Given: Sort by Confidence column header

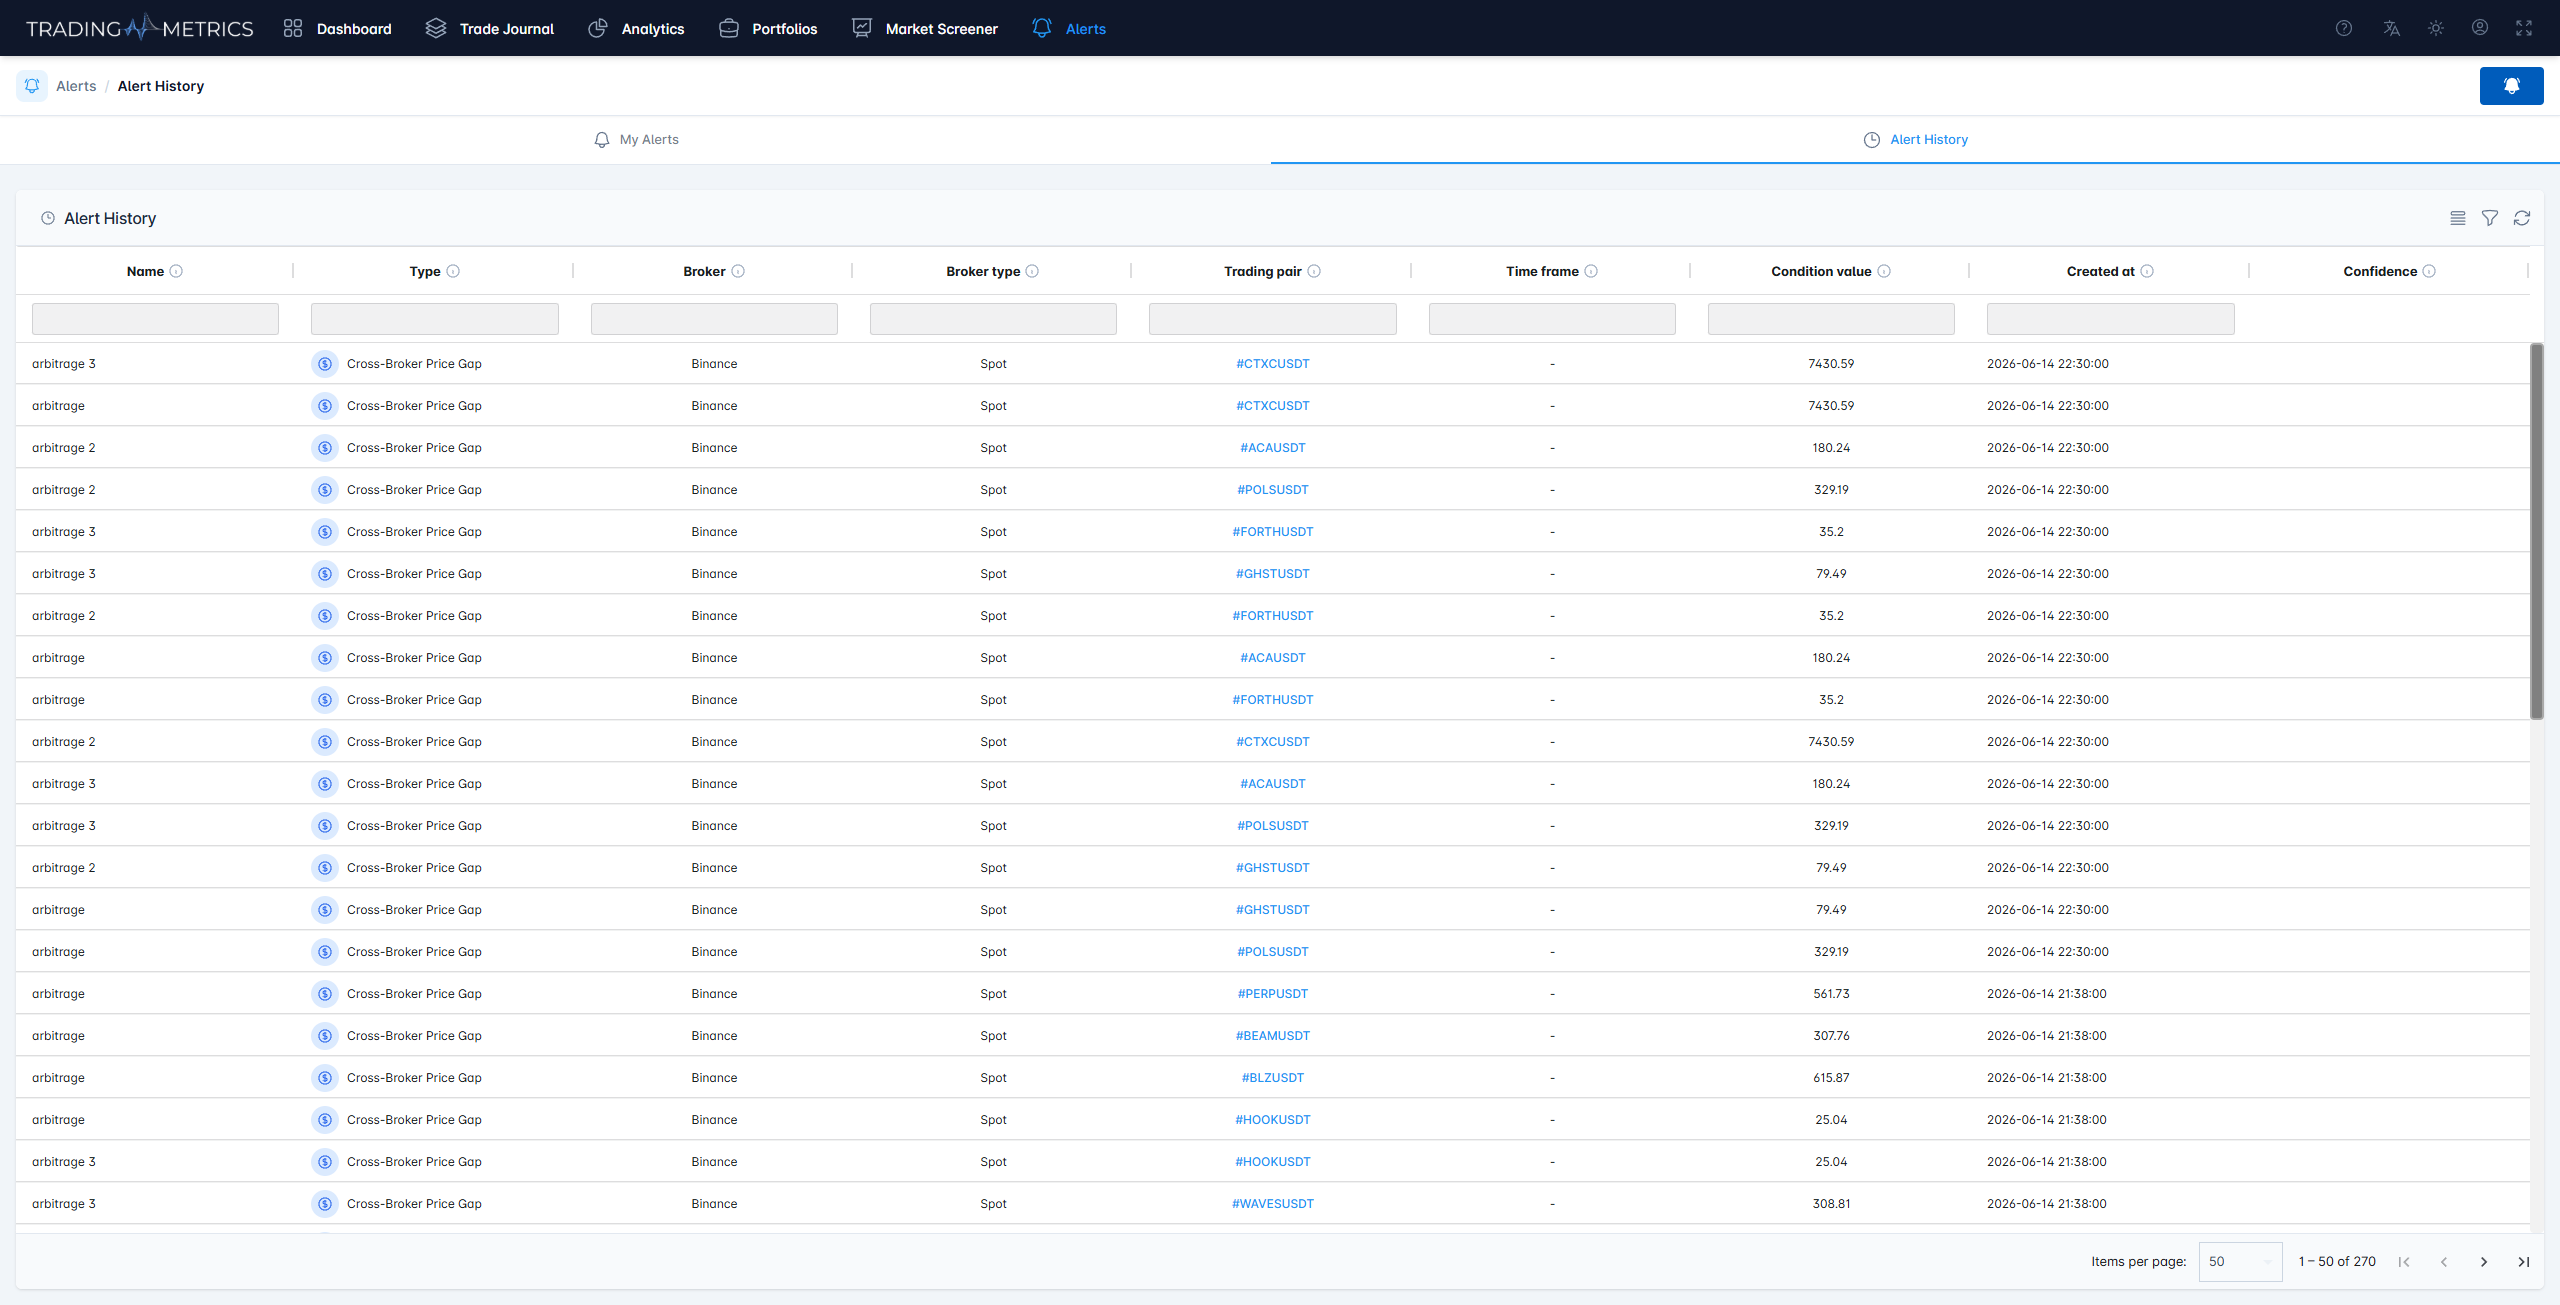Looking at the screenshot, I should pos(2379,271).
